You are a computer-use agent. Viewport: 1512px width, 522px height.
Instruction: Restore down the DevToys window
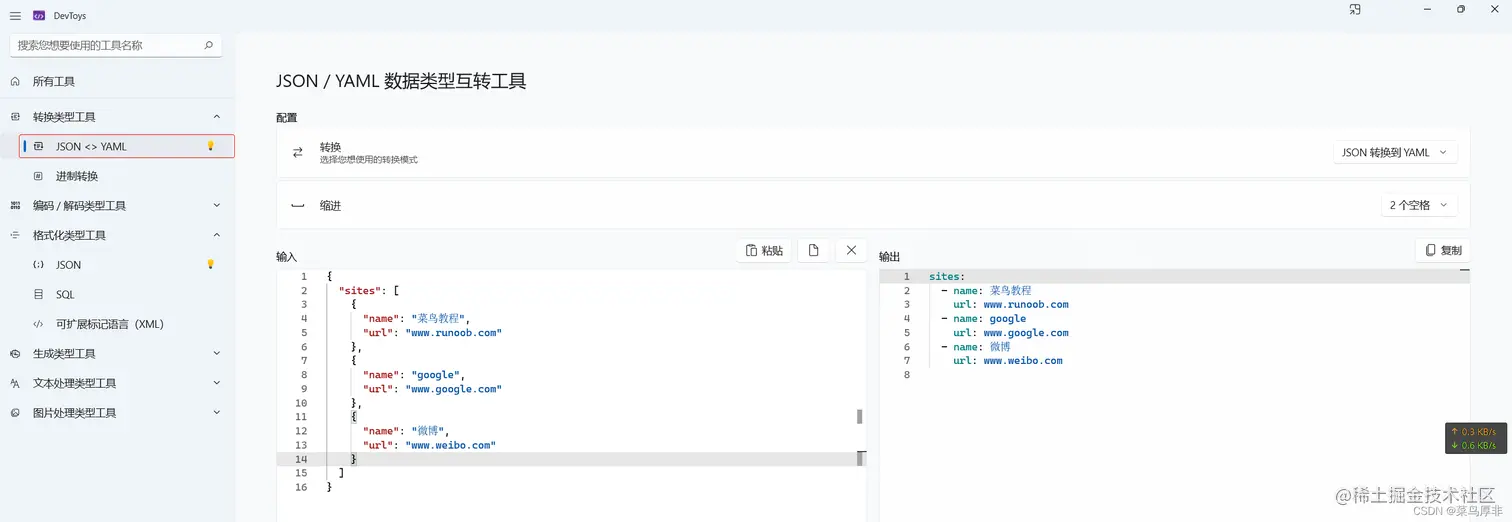point(1460,9)
